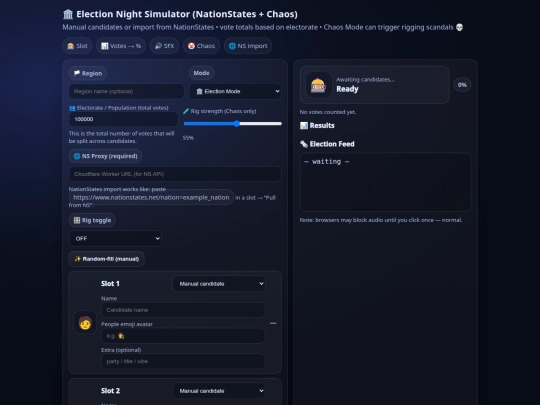Screen dimensions: 540x405
Task: Focus the Region name input
Action: pos(126,91)
